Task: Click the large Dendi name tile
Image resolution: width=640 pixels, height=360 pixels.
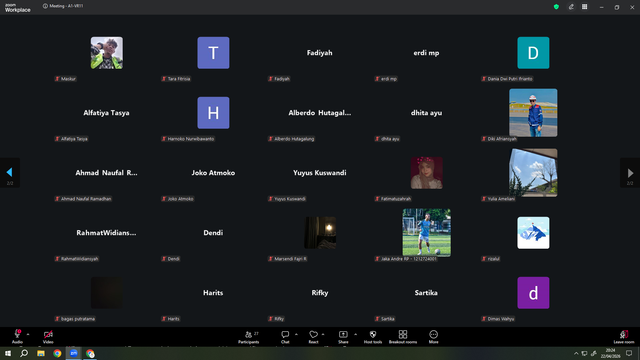Action: pos(213,233)
